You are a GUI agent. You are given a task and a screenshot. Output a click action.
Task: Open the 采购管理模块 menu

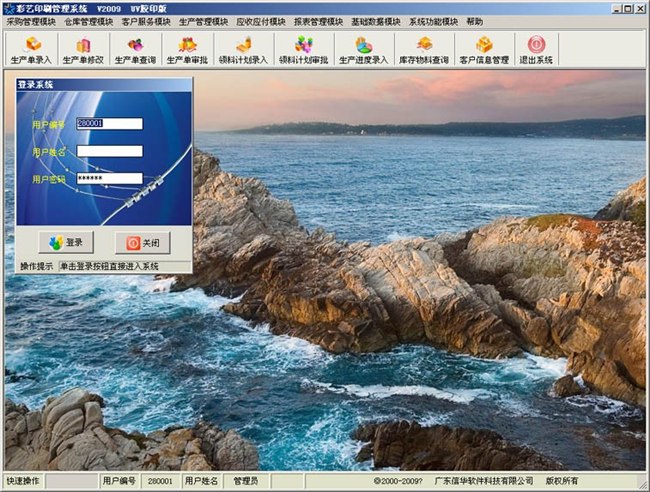tap(30, 21)
